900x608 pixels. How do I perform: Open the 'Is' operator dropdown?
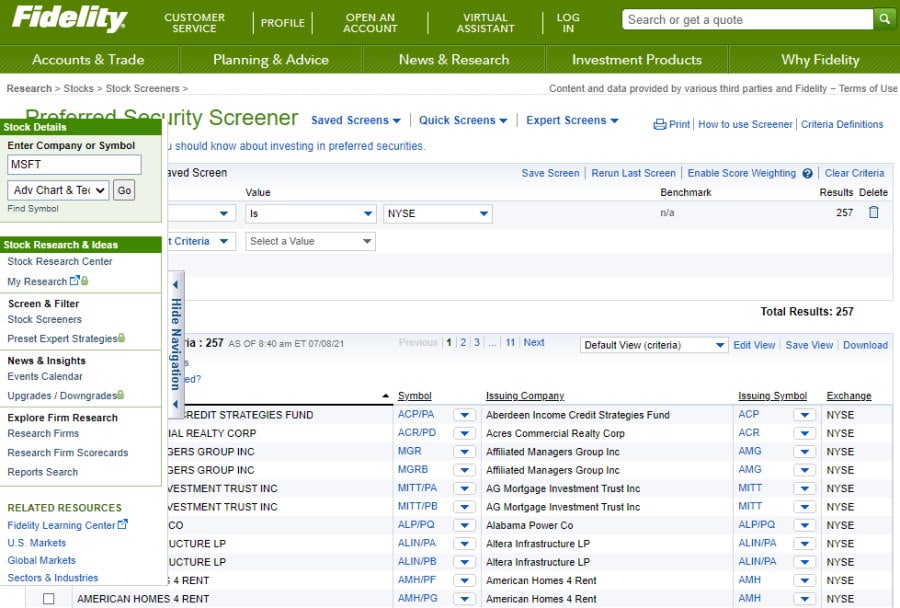pos(311,214)
